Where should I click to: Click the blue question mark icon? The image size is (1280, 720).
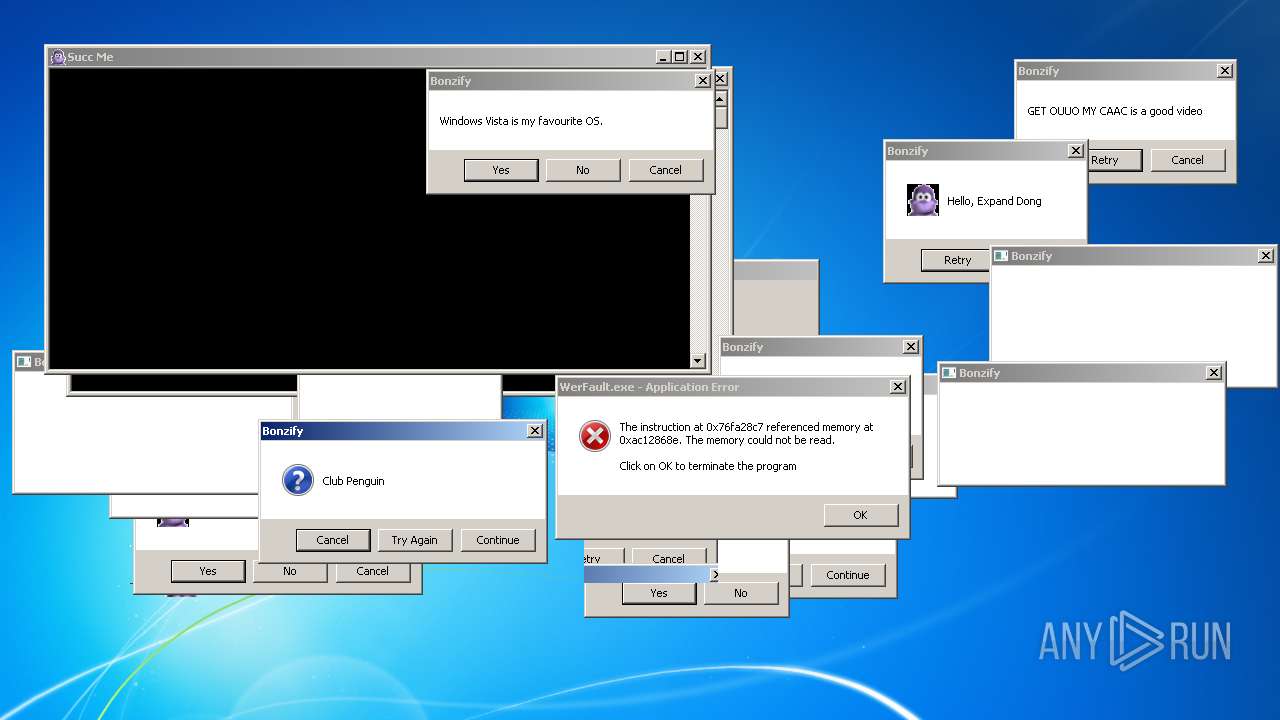298,480
